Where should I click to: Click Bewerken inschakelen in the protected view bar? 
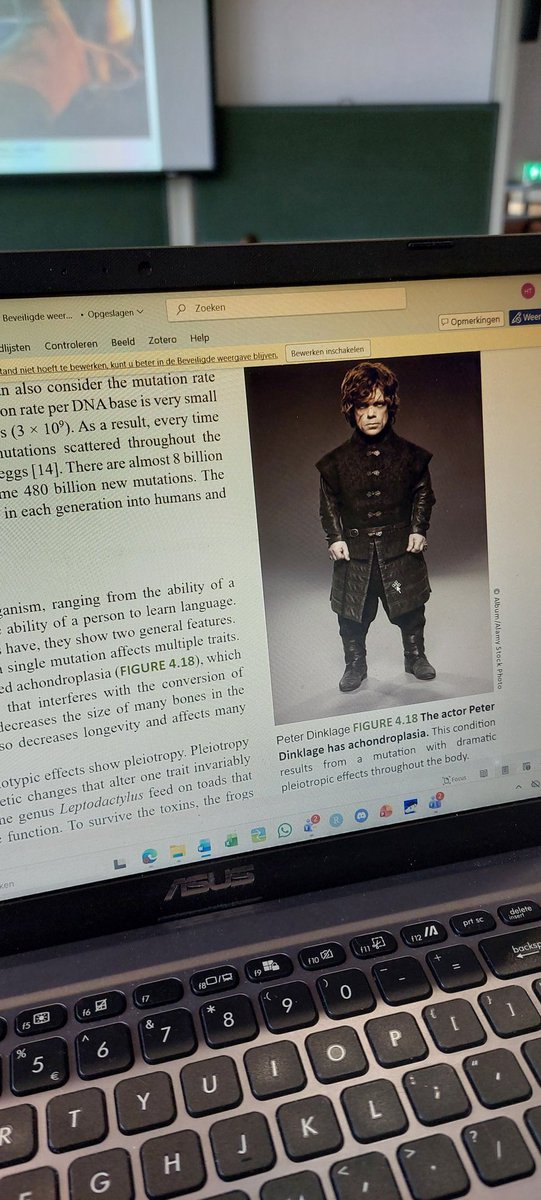click(327, 351)
